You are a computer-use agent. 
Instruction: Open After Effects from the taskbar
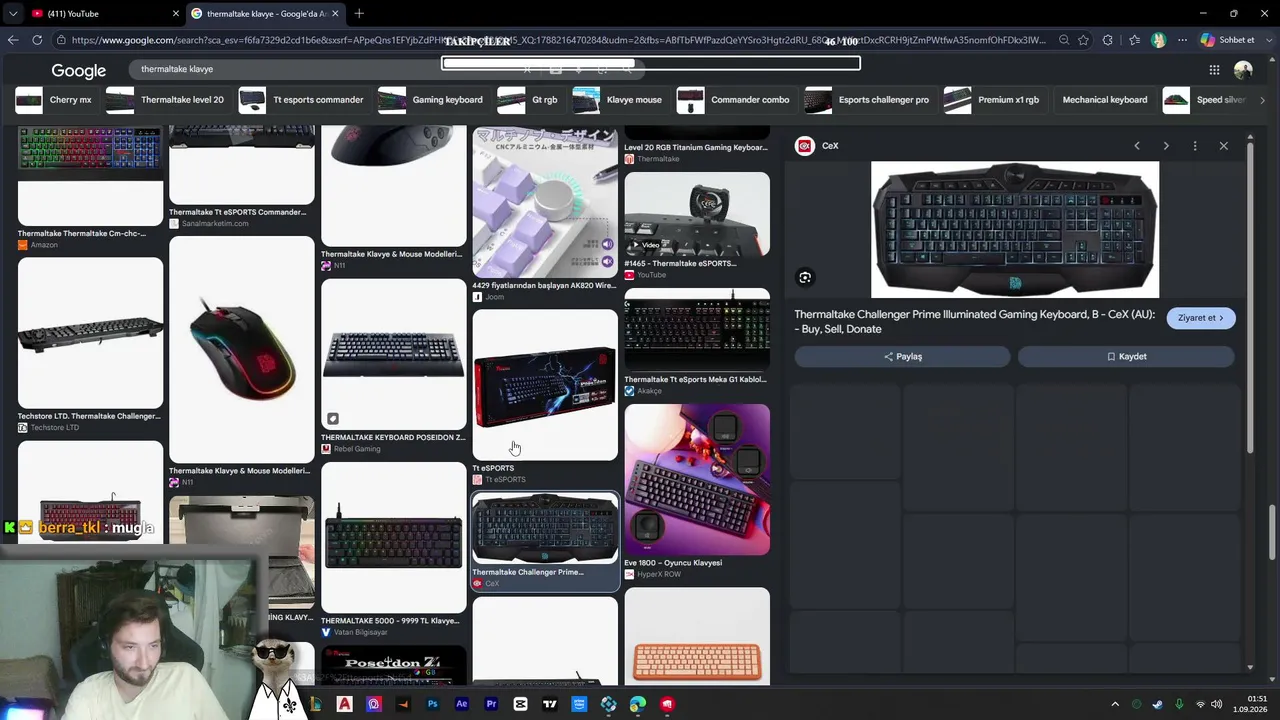pos(462,704)
